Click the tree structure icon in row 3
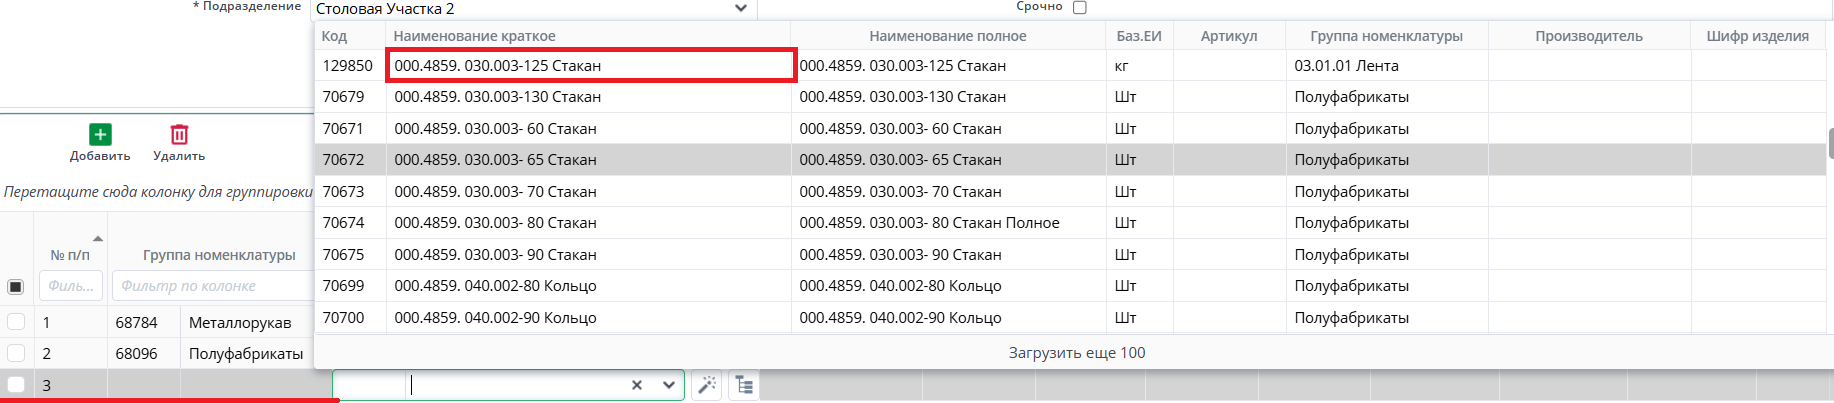1834x403 pixels. 743,385
